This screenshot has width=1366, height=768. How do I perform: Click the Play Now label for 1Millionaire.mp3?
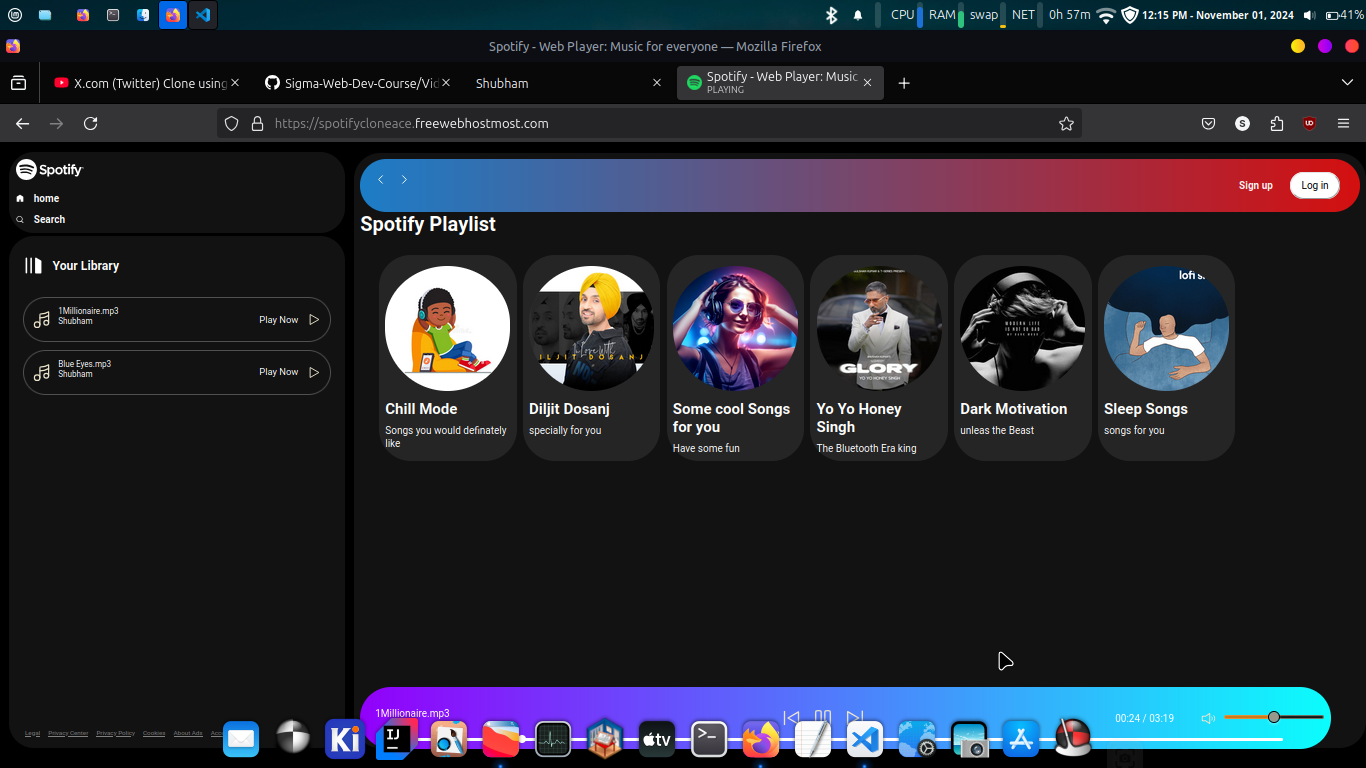278,320
